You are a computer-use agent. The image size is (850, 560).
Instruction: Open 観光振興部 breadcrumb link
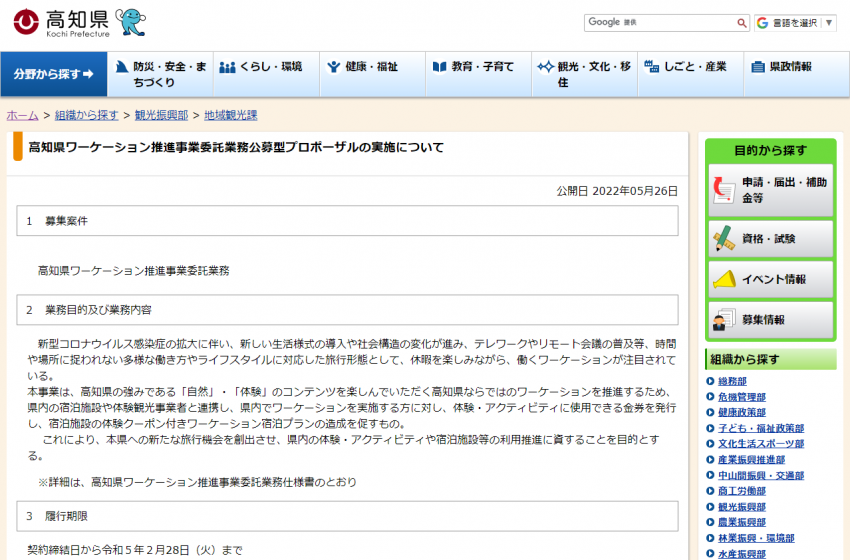click(x=161, y=115)
